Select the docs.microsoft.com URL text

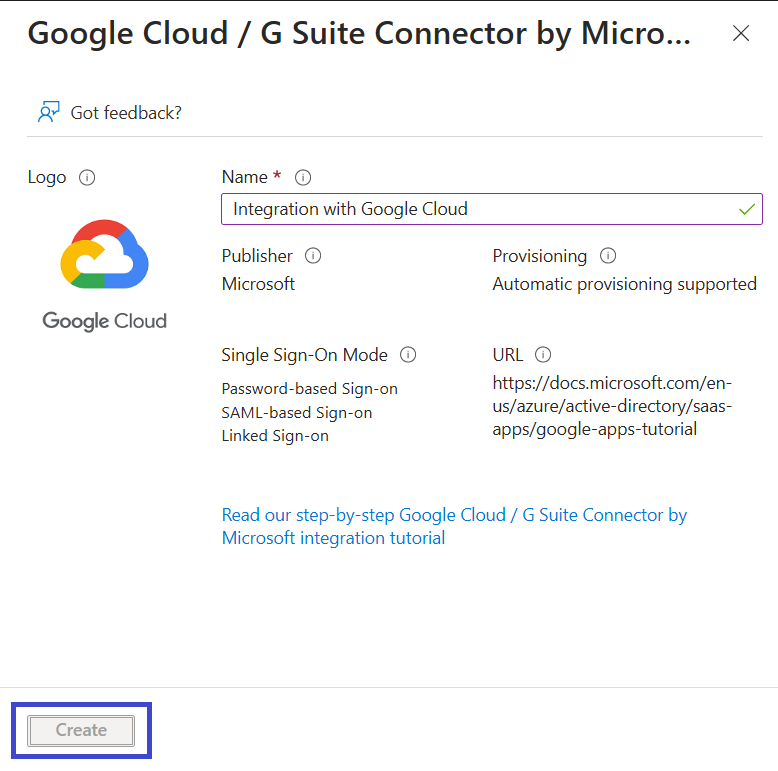pyautogui.click(x=612, y=406)
